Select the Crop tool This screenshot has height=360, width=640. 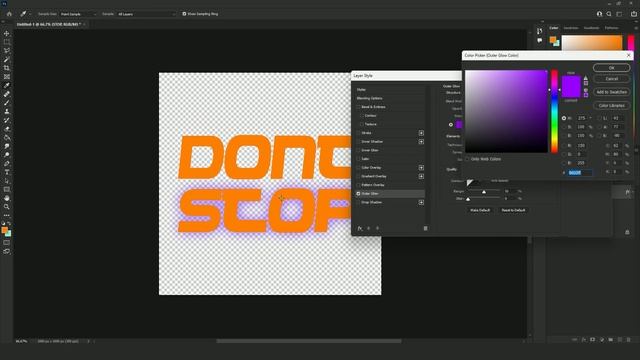coord(7,68)
